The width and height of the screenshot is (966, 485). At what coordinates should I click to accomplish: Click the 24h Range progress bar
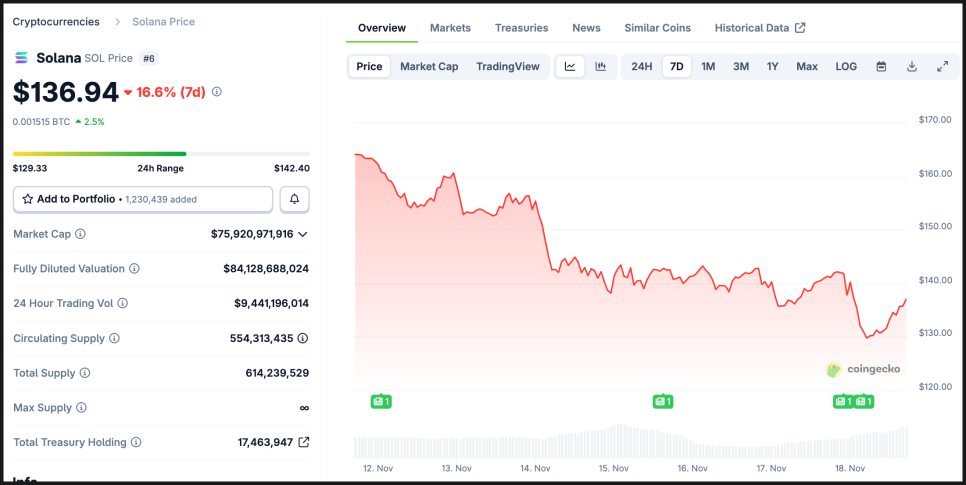(161, 154)
